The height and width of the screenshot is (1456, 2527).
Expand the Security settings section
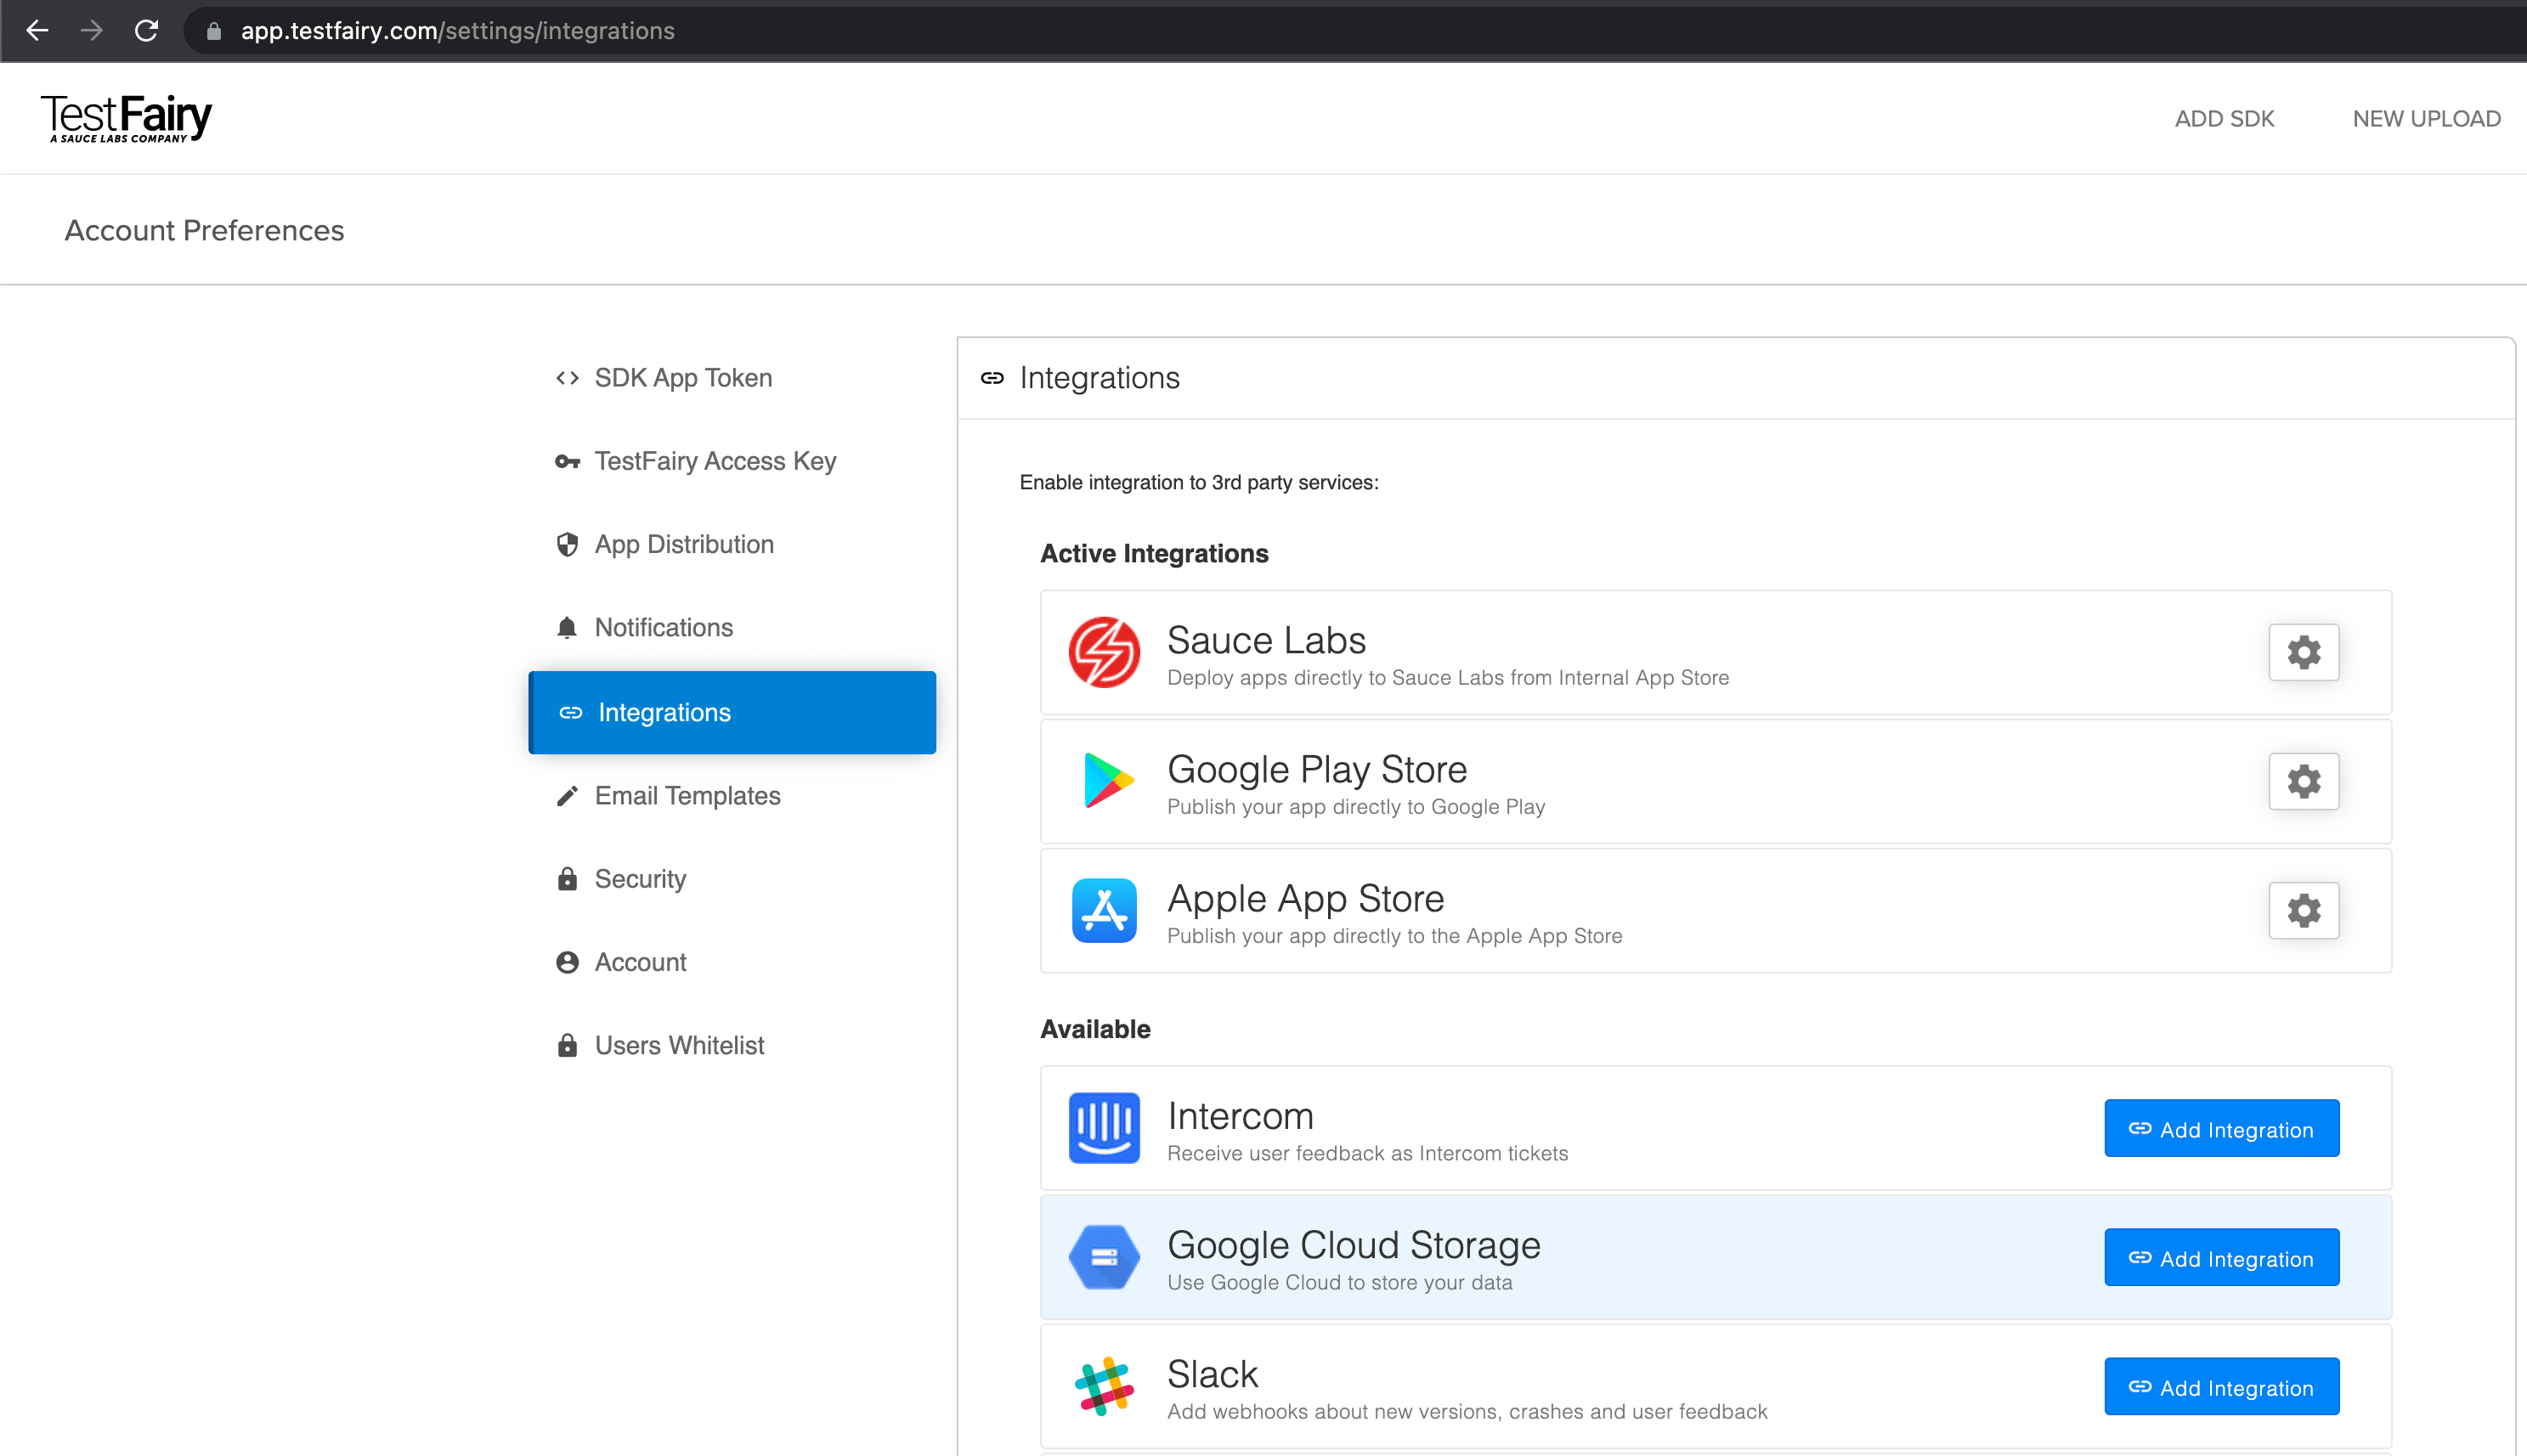coord(639,878)
